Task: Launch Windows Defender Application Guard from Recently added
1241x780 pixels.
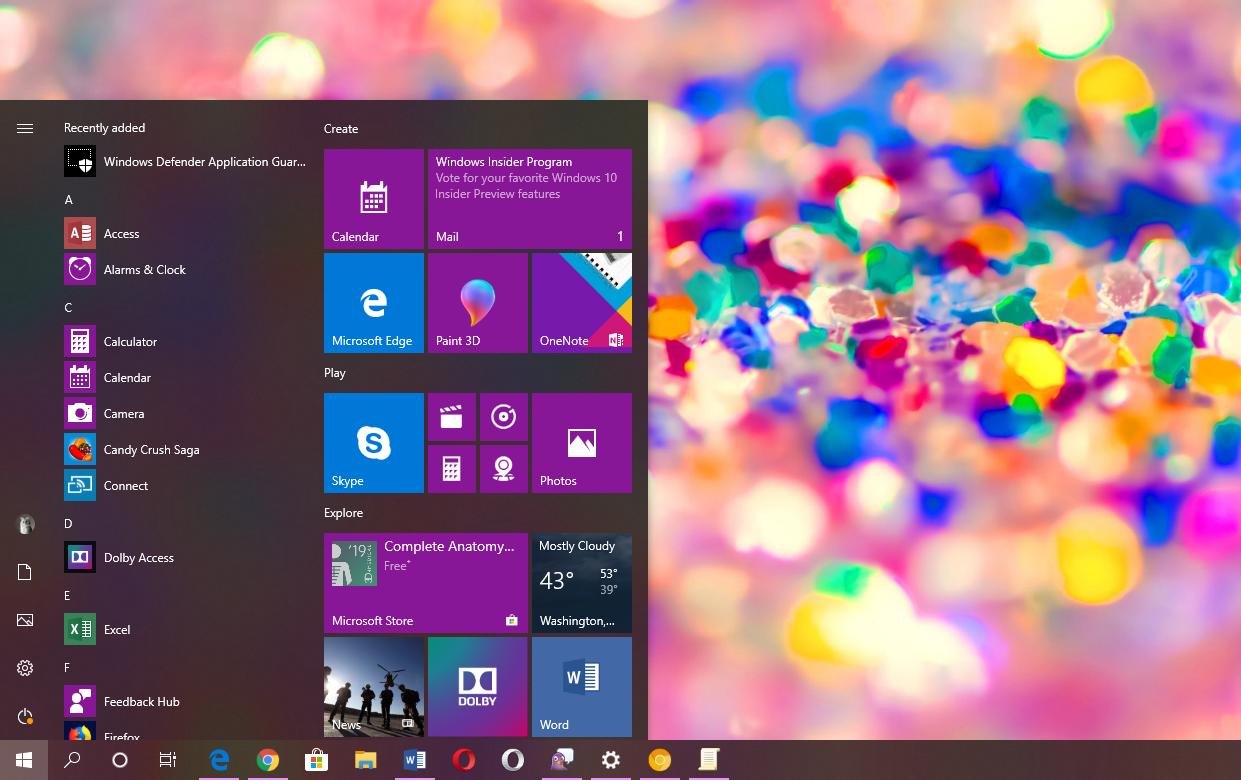Action: pos(186,162)
